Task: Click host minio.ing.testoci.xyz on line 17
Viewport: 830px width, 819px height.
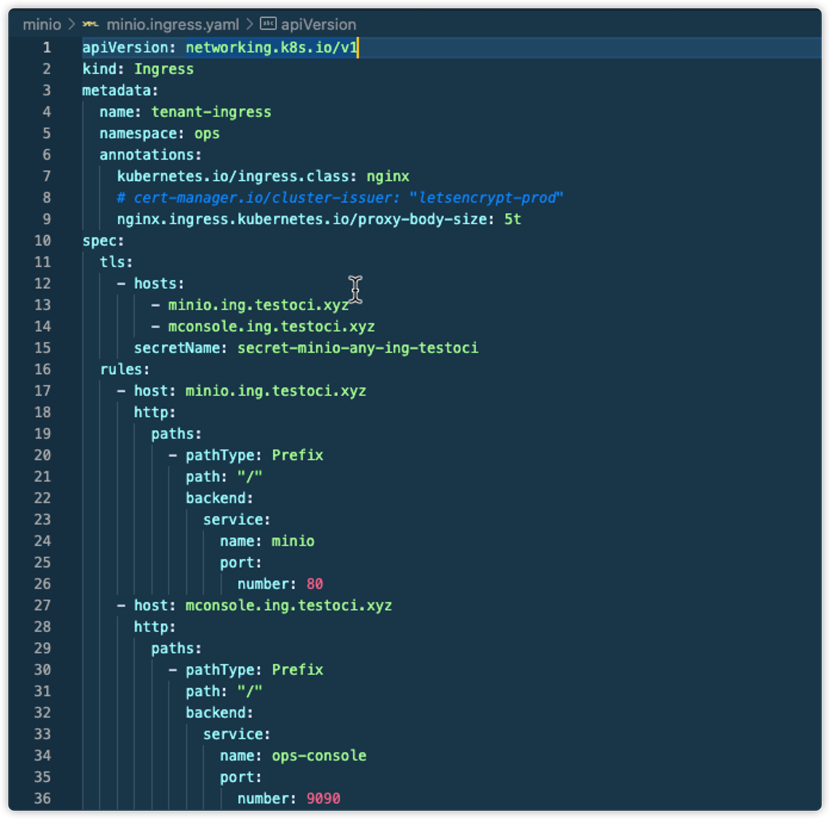Action: (276, 391)
